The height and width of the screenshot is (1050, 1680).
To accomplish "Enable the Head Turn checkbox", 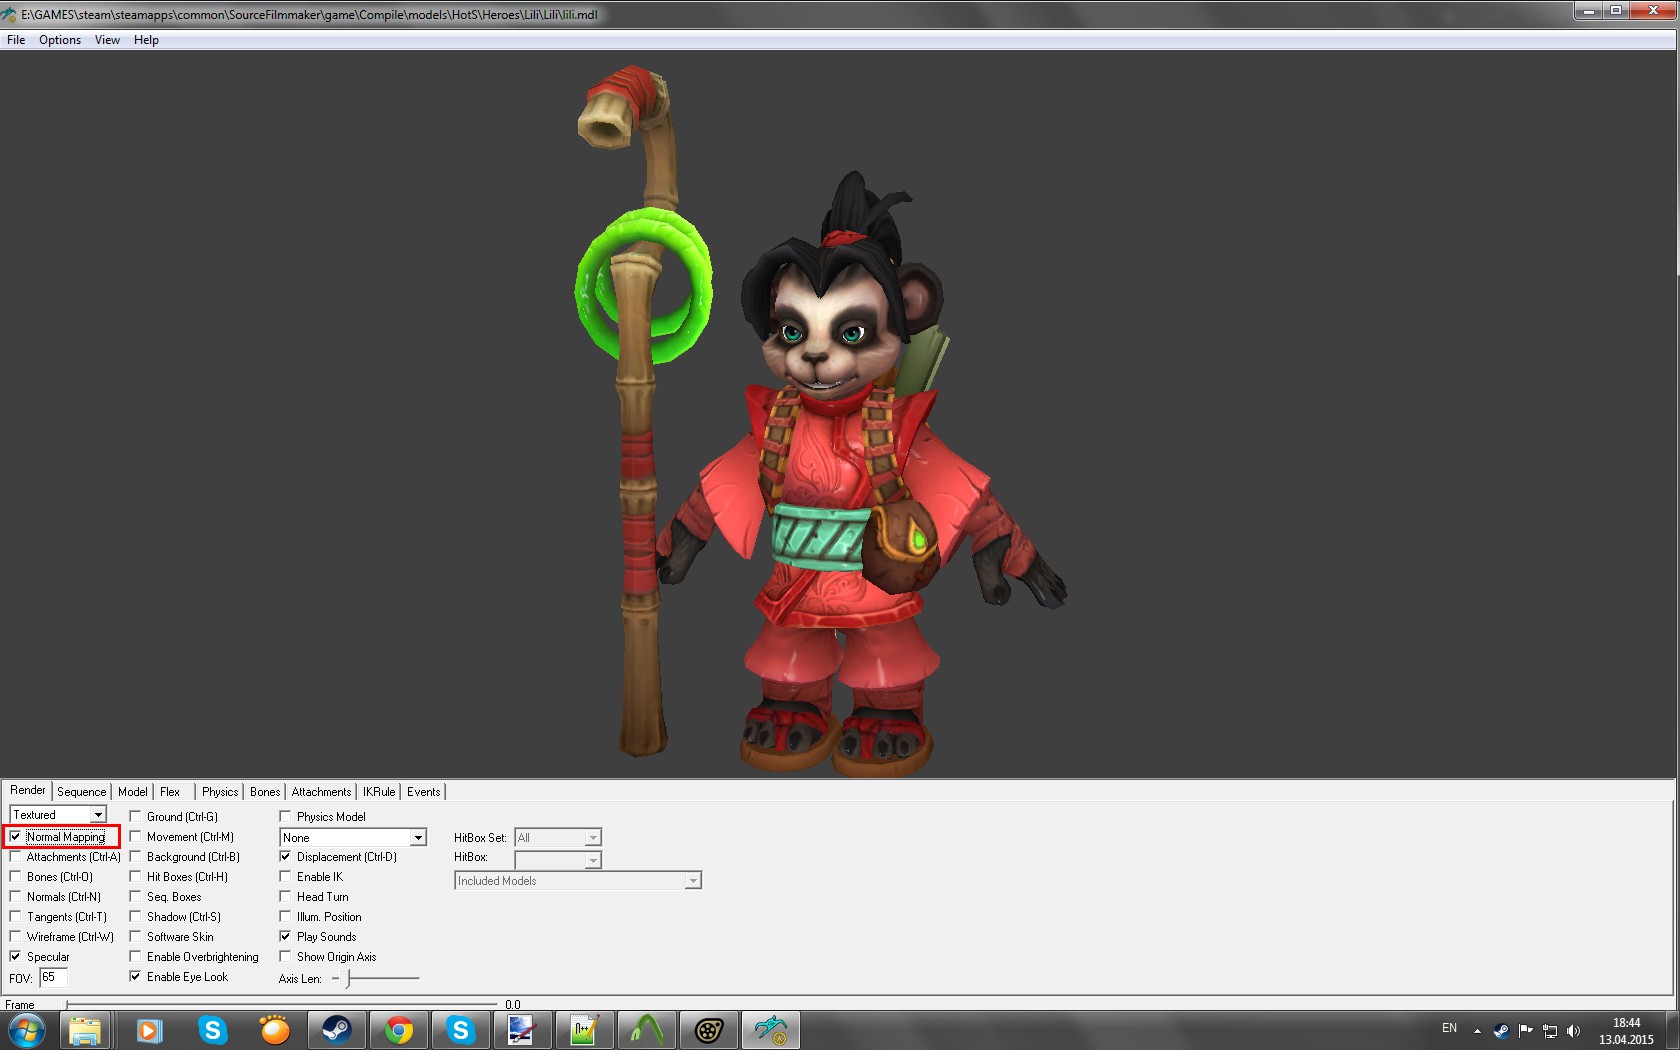I will 285,897.
